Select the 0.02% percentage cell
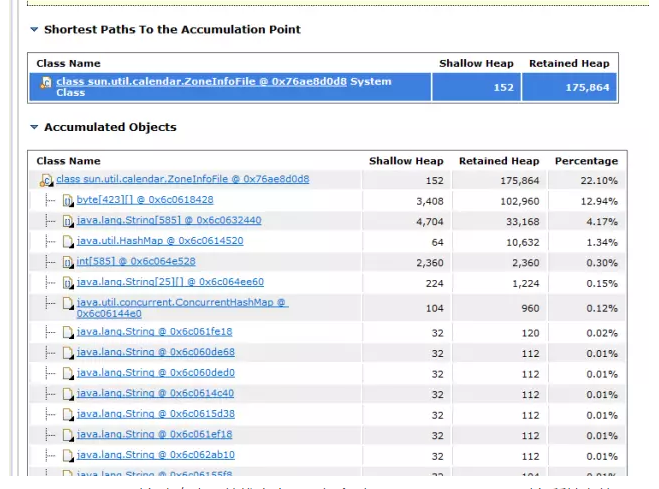 [602, 333]
